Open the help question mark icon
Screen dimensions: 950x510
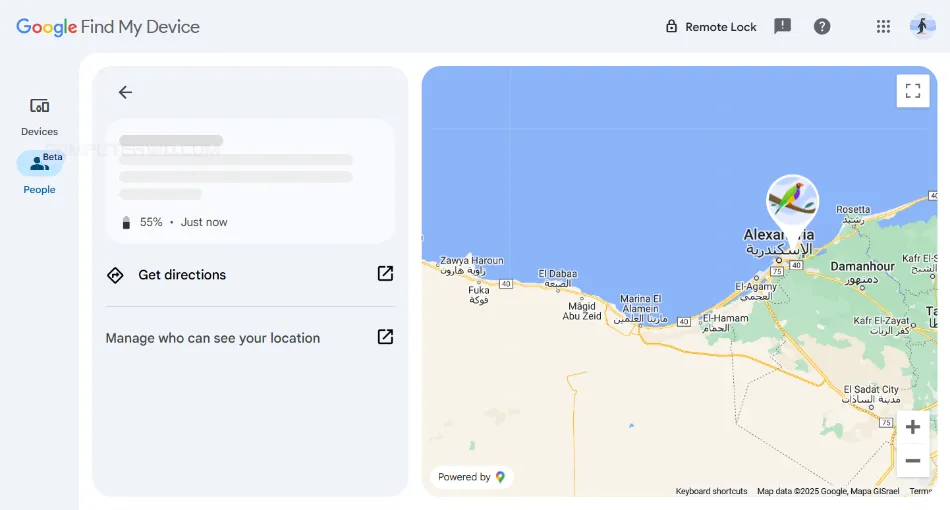point(822,26)
